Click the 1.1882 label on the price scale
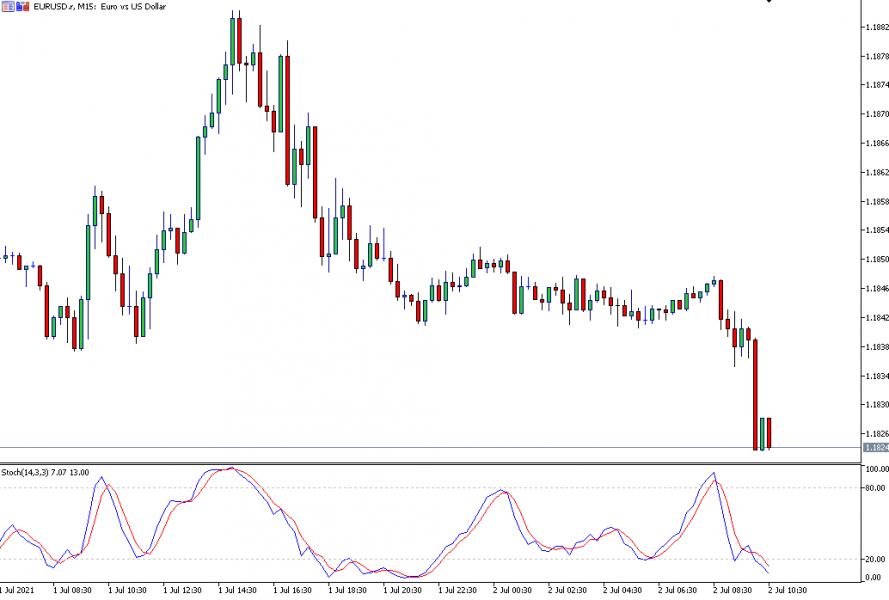 pyautogui.click(x=875, y=27)
